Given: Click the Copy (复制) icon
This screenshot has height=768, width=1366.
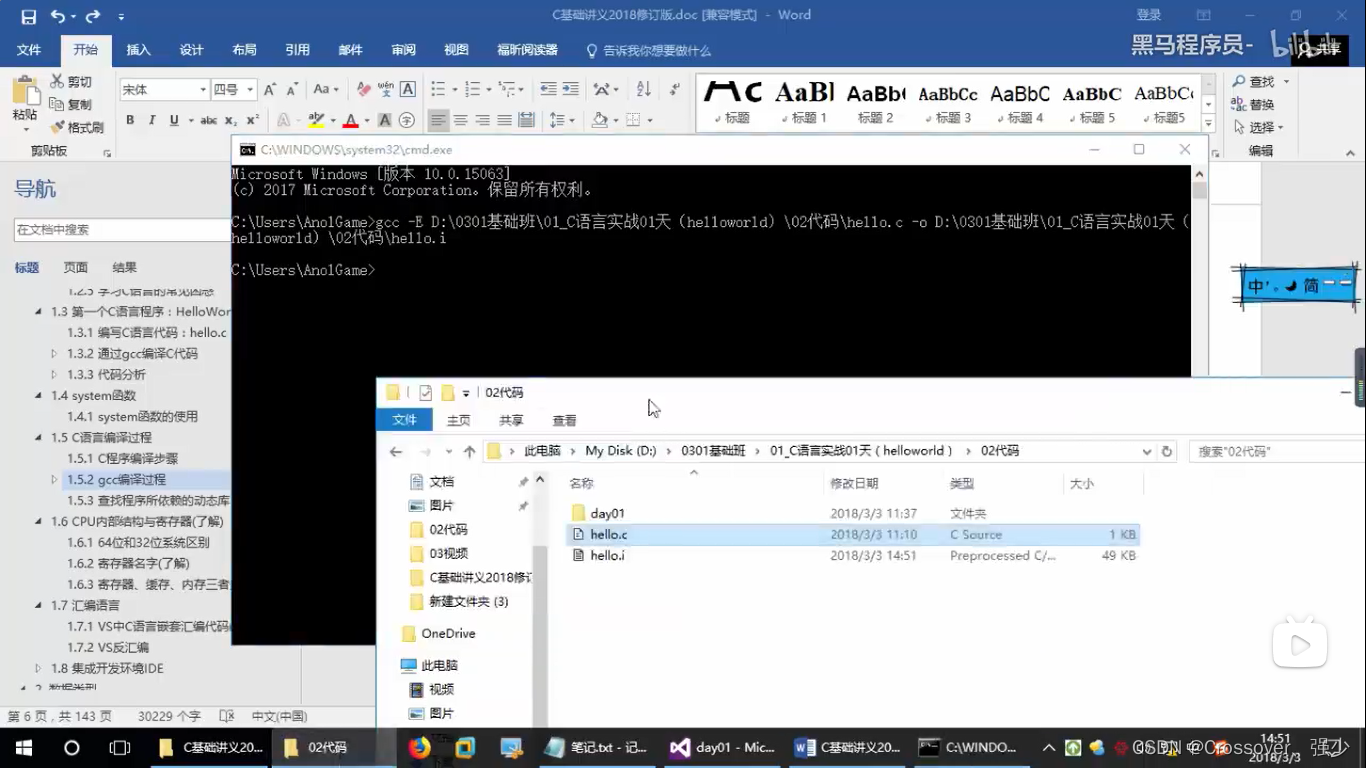Looking at the screenshot, I should (x=57, y=104).
